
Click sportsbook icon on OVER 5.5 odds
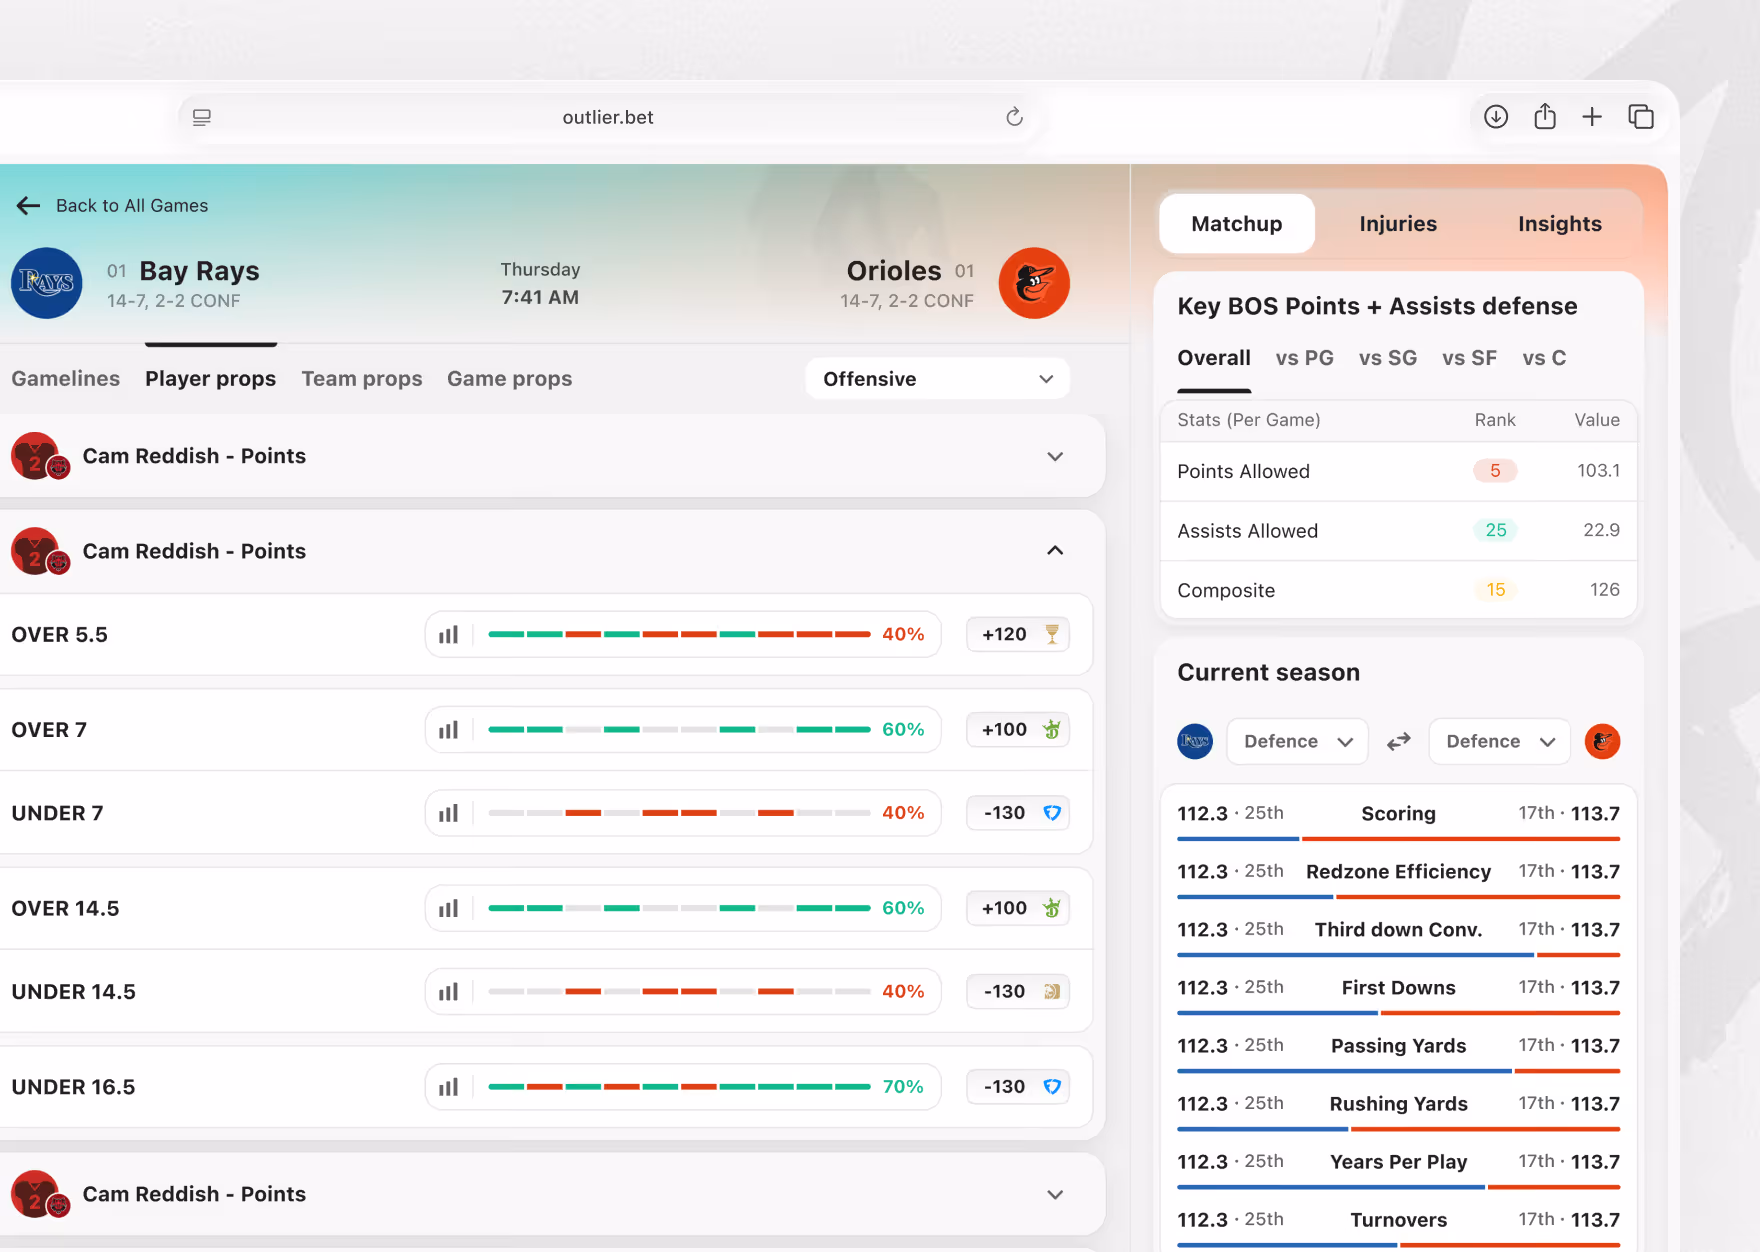tap(1052, 634)
